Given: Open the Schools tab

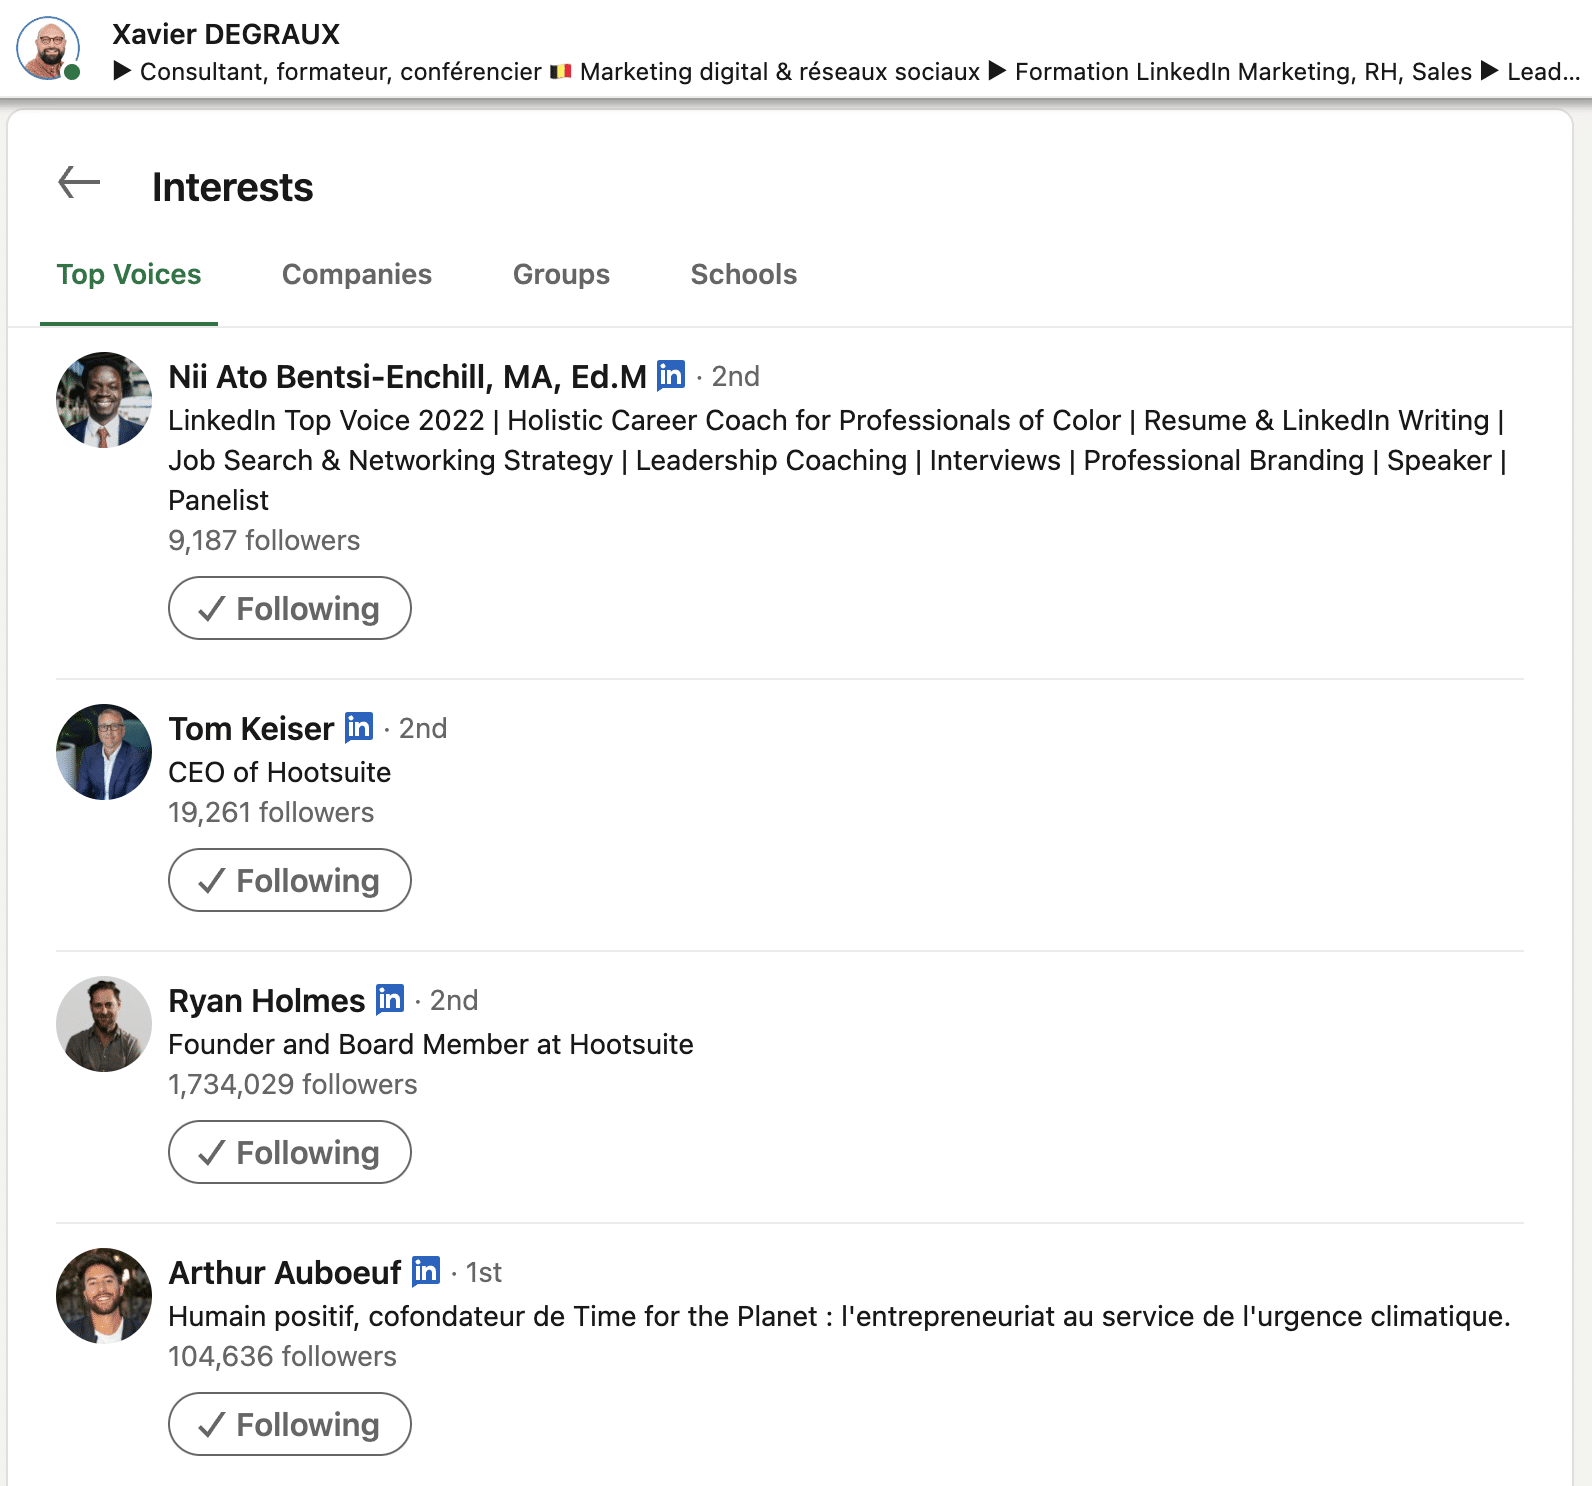Looking at the screenshot, I should (x=744, y=274).
